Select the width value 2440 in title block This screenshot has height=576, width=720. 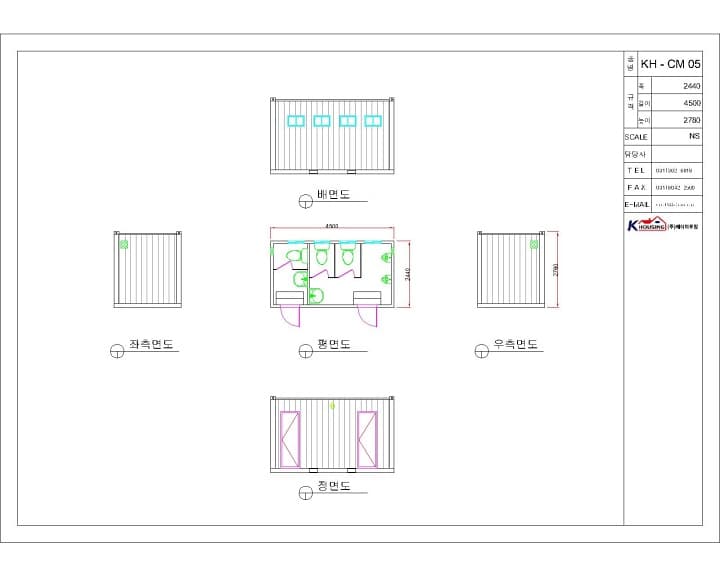[x=692, y=86]
